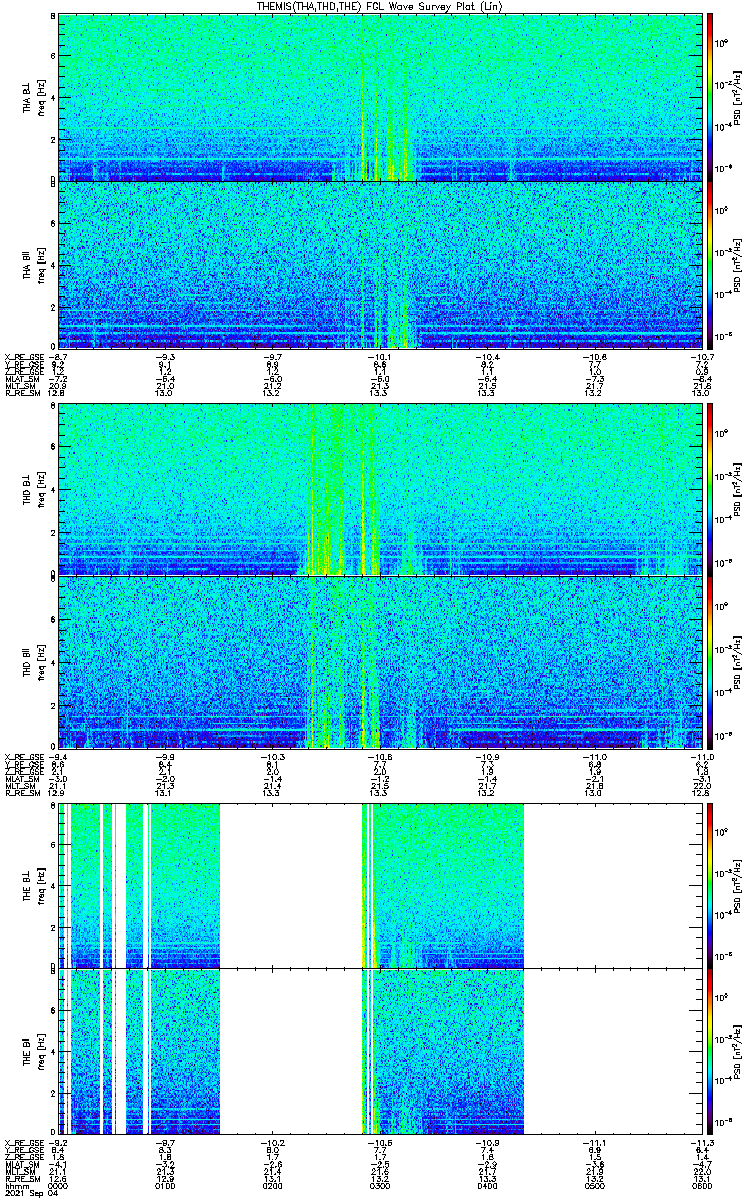Viewport: 750px width, 1200px height.
Task: Open the THA B-parallel spectrogram panel
Action: [x=379, y=265]
